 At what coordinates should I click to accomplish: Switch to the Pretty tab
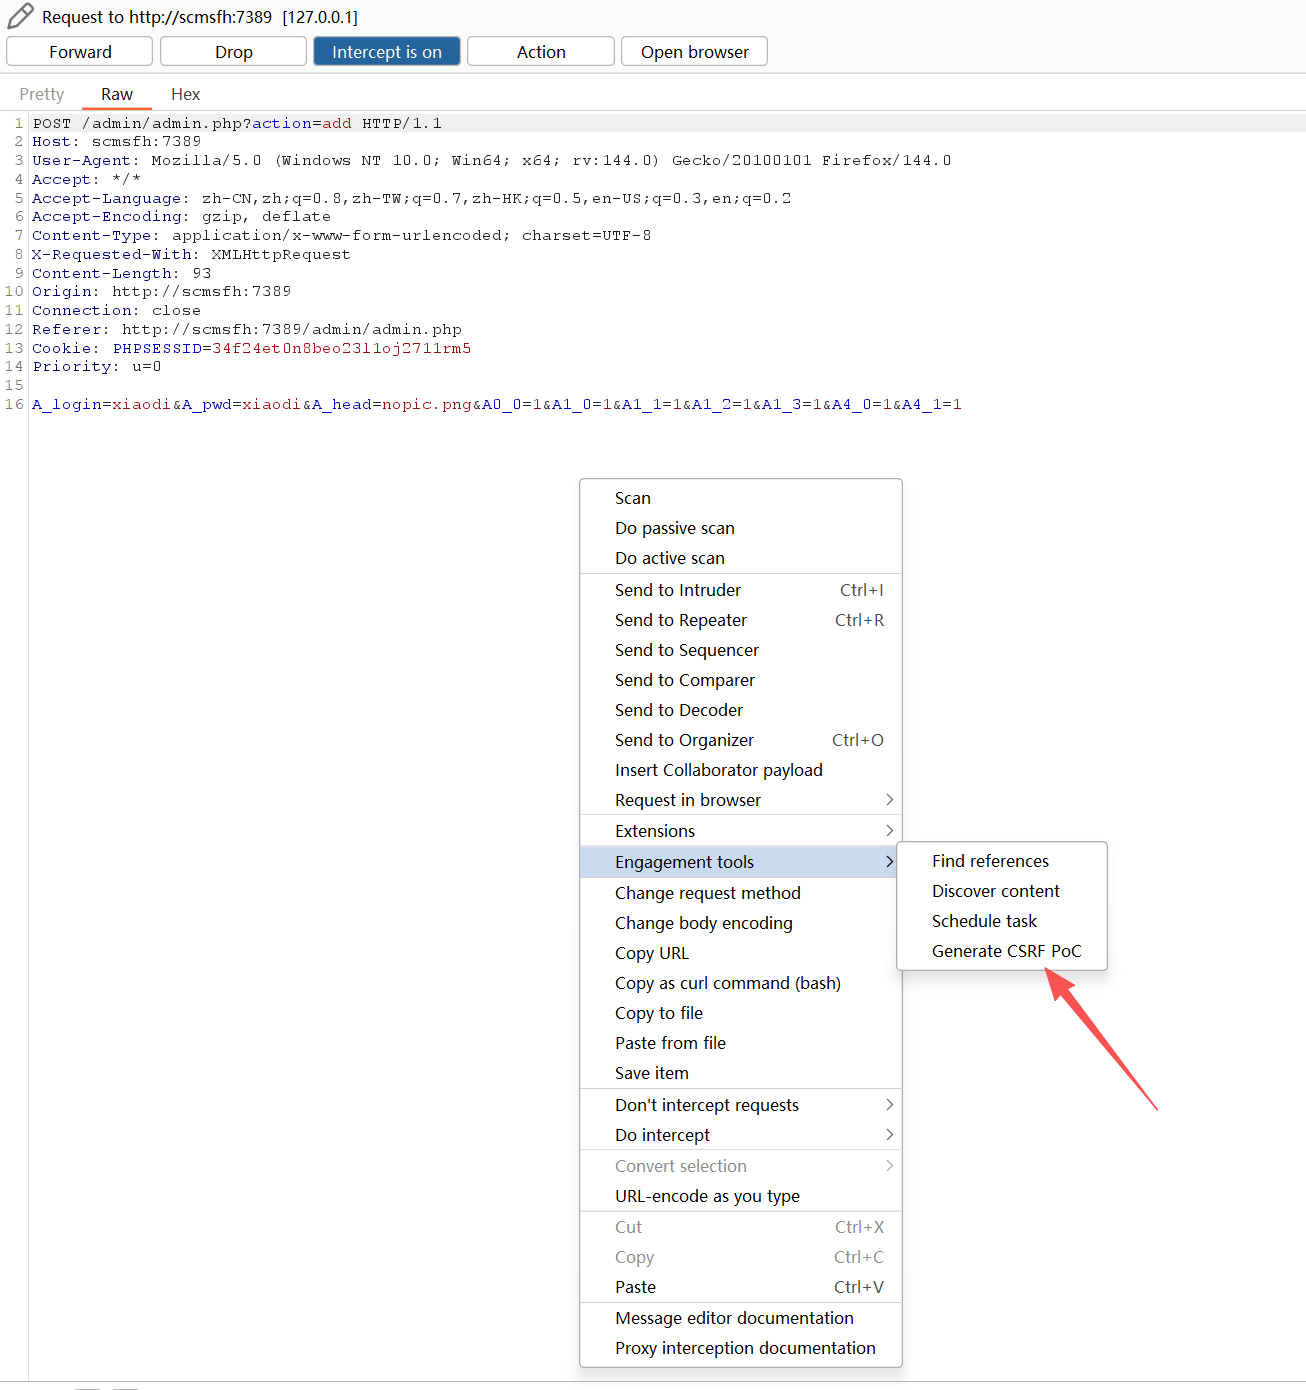pos(42,94)
